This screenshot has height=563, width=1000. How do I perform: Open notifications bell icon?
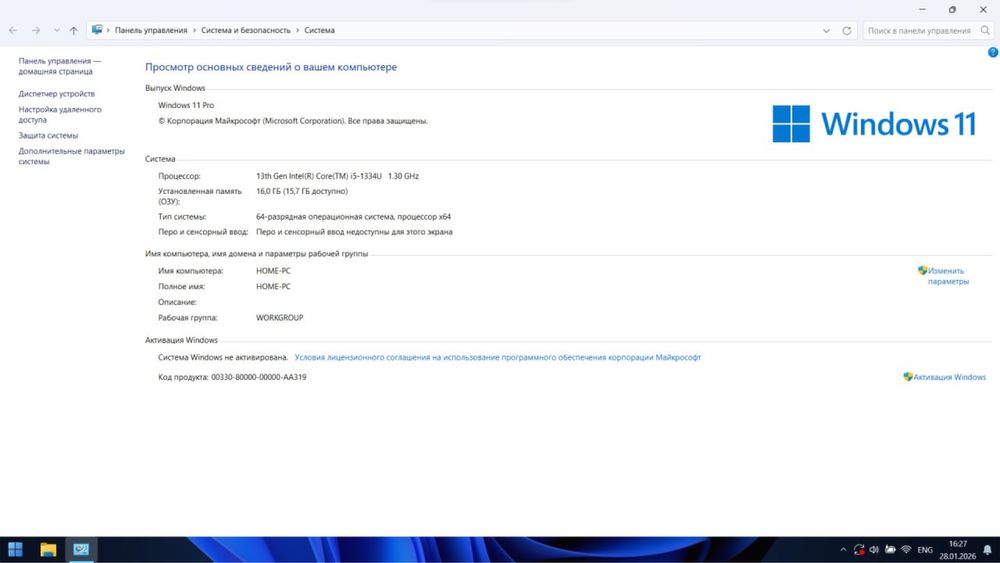point(987,550)
